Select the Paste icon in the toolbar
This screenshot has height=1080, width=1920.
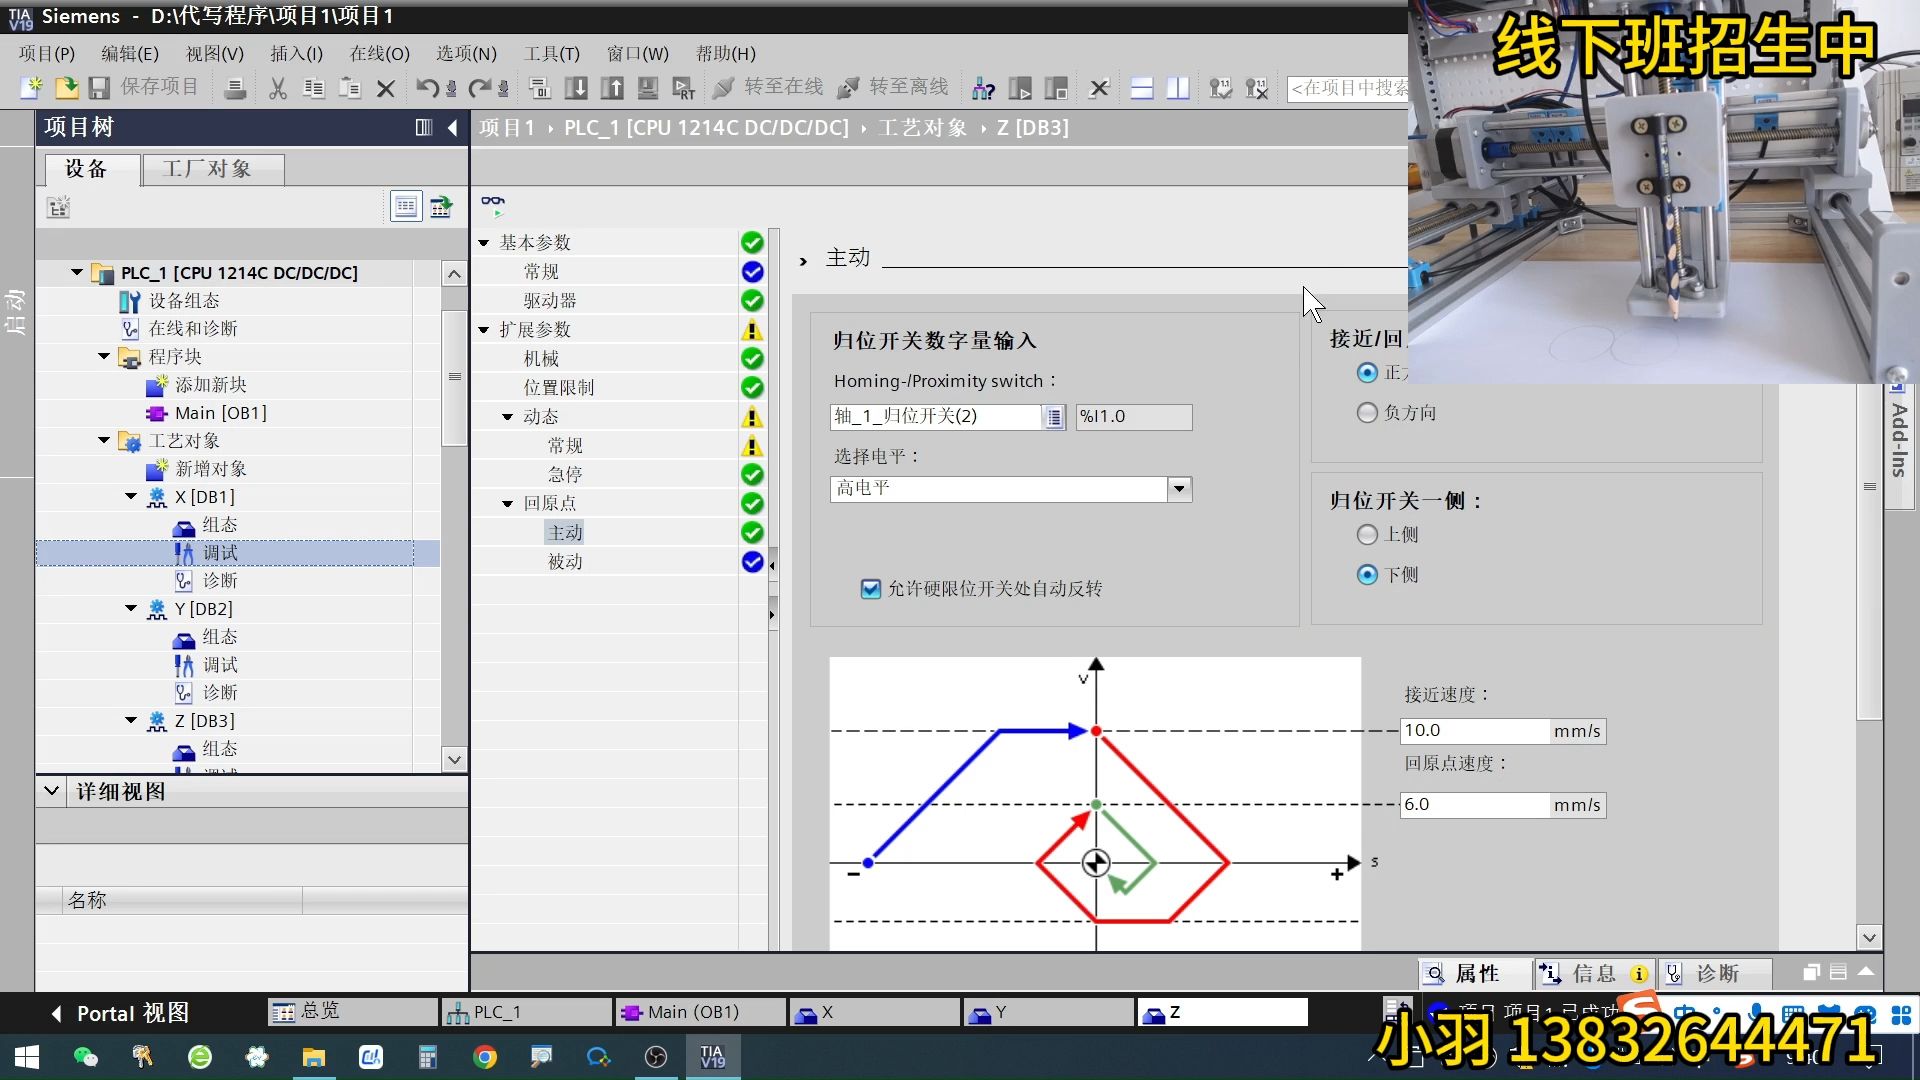pyautogui.click(x=350, y=88)
